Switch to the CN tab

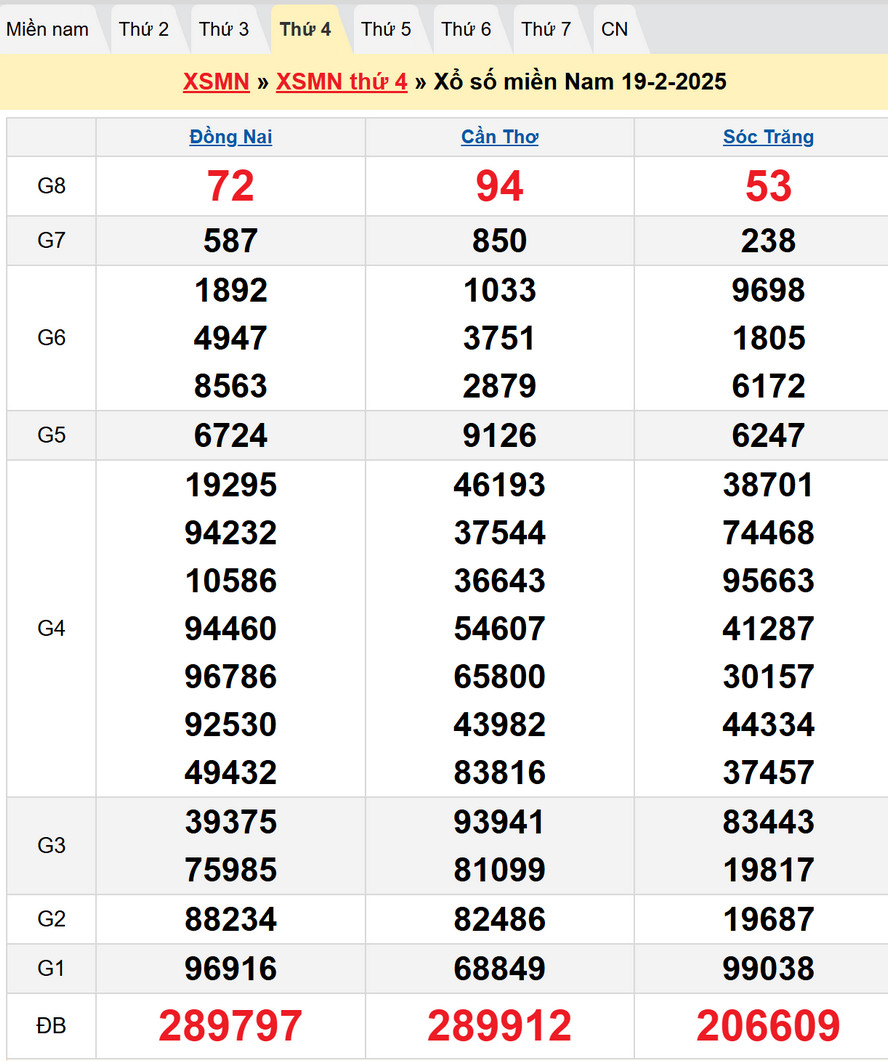[x=615, y=29]
